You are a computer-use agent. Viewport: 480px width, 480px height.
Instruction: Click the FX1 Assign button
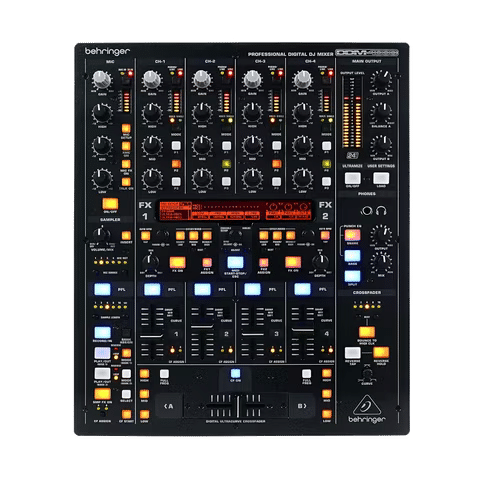207,262
